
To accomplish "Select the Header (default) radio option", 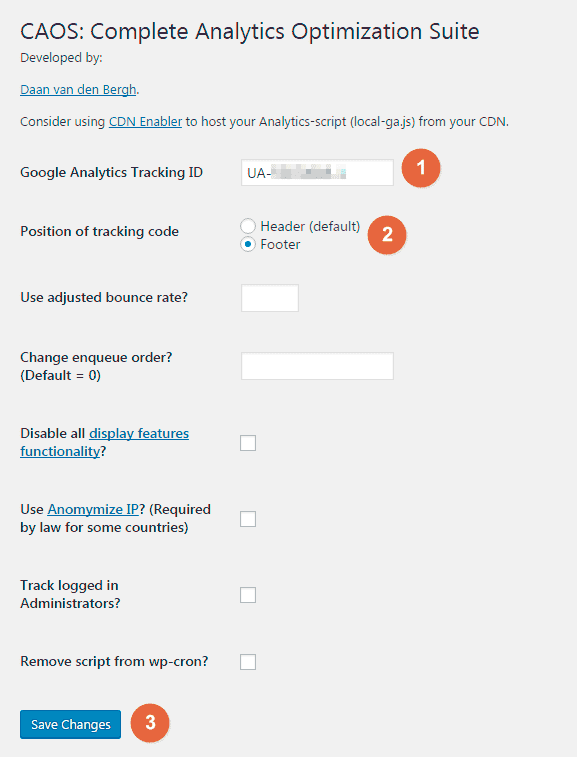I will point(248,226).
